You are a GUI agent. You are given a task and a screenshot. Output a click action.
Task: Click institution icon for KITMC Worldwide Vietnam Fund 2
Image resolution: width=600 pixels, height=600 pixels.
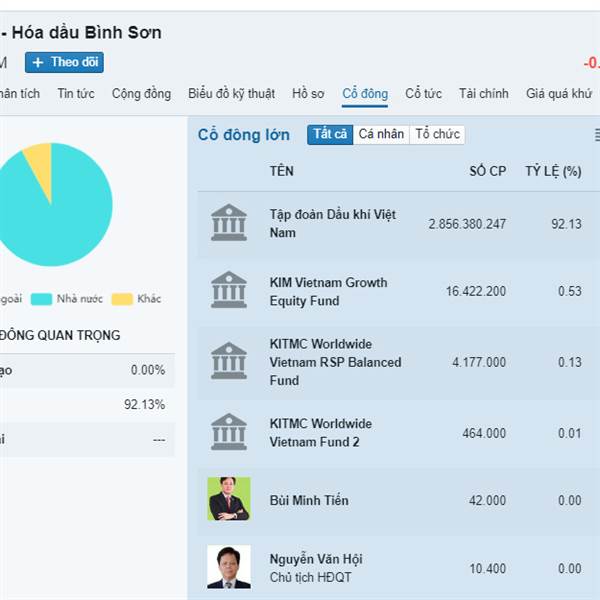[229, 432]
